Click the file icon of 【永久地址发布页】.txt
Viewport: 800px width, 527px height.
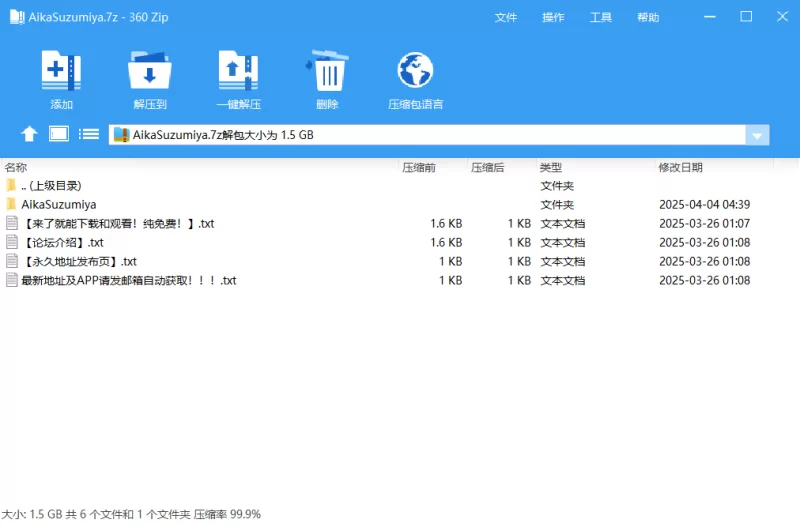(x=12, y=261)
